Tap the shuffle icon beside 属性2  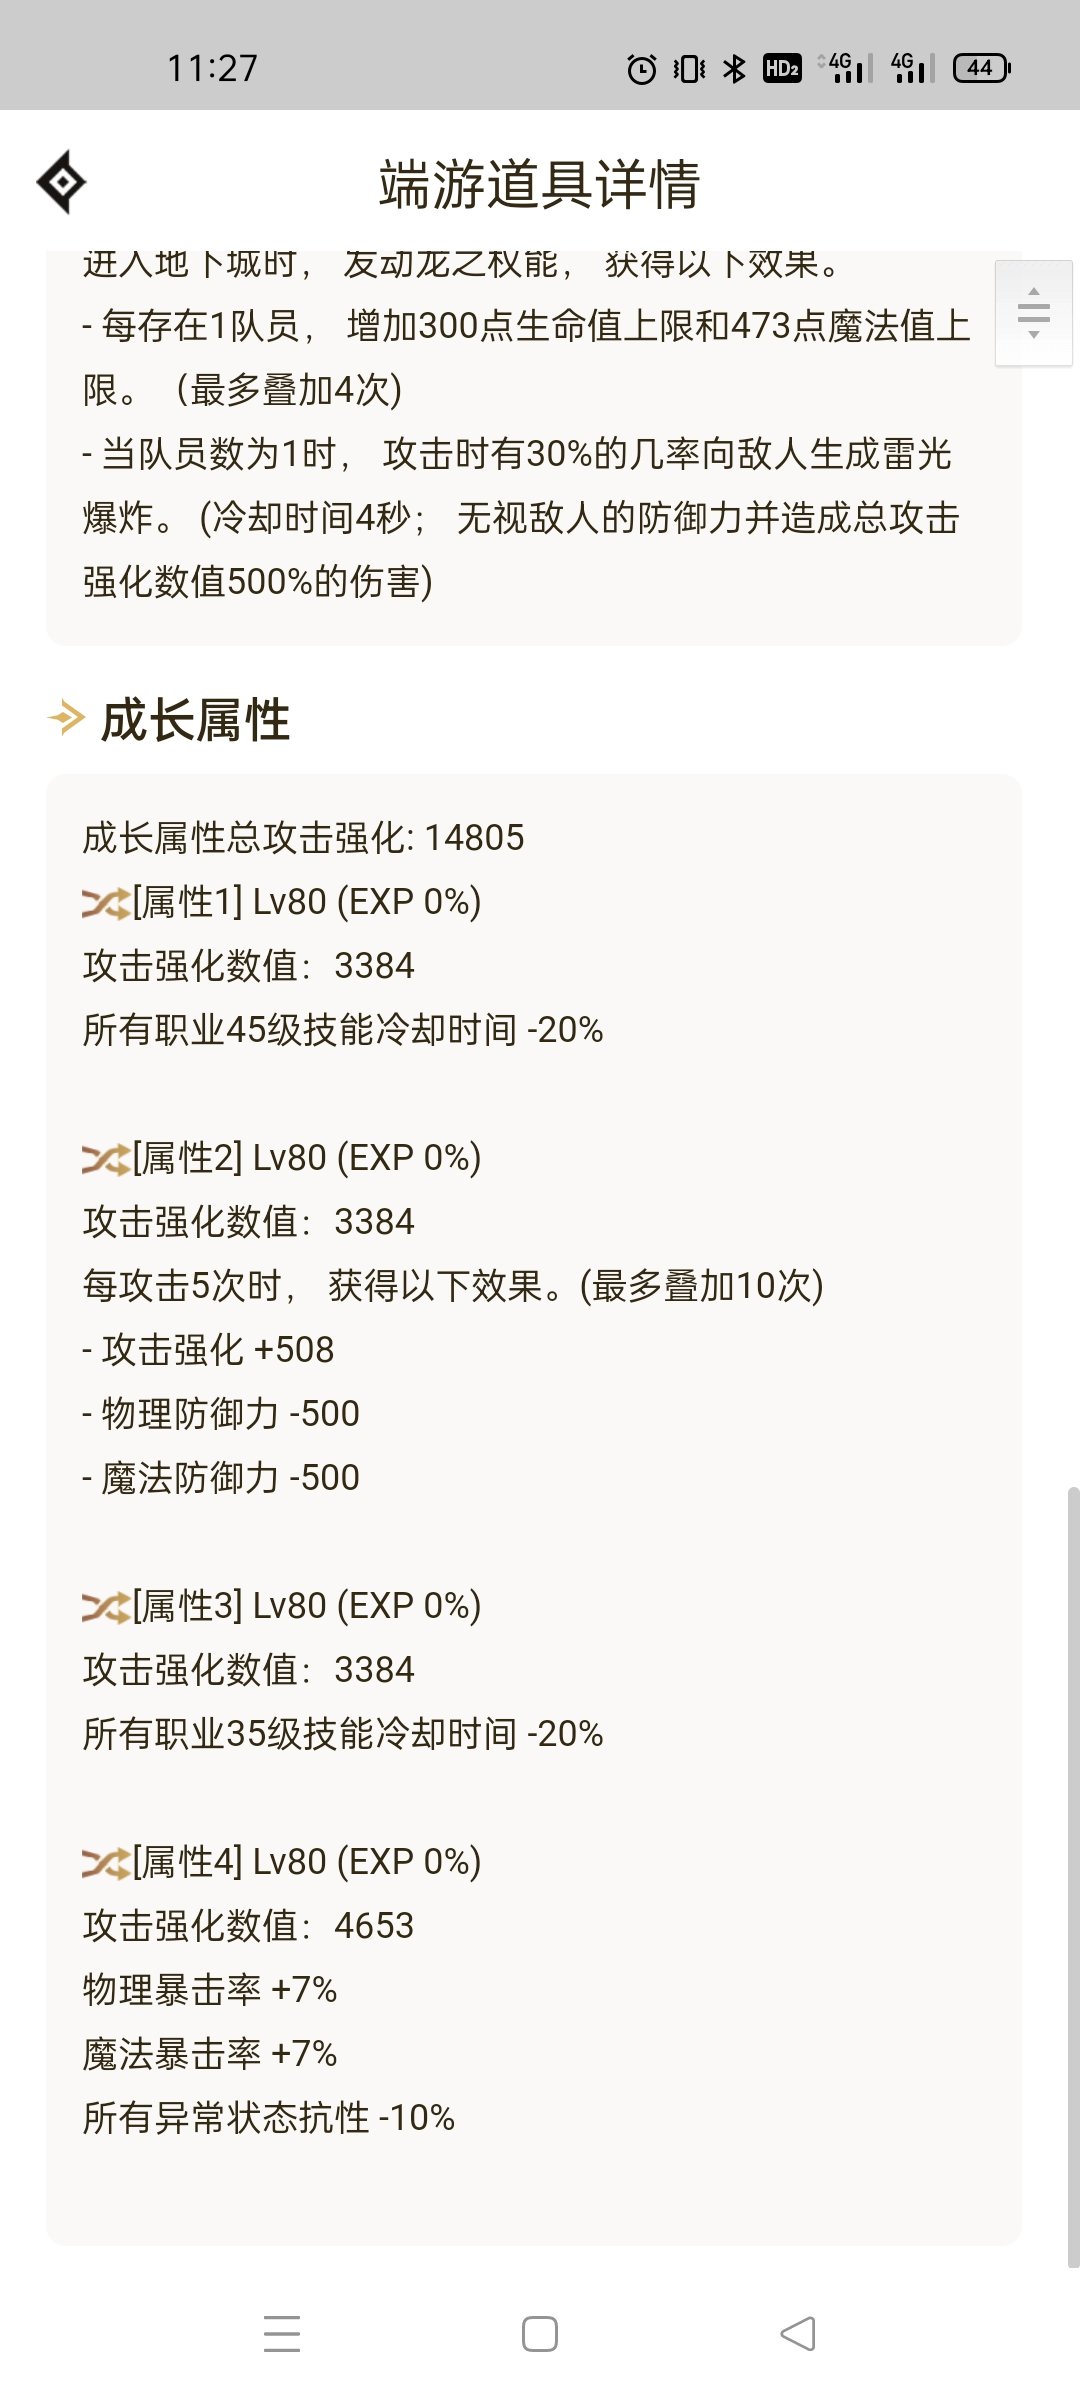click(106, 1160)
